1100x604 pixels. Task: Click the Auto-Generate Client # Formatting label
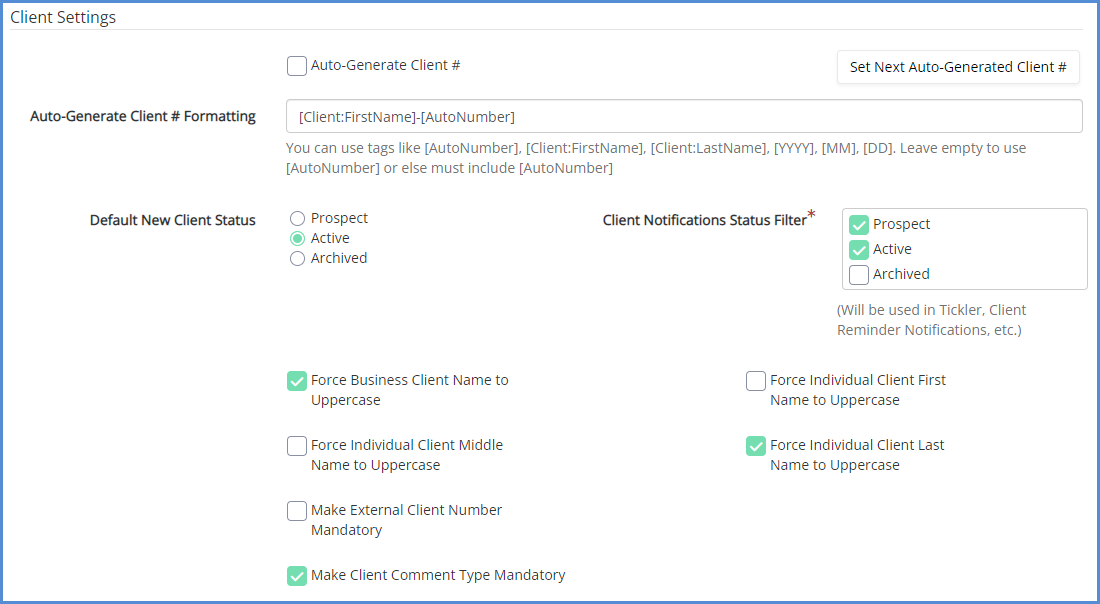pyautogui.click(x=143, y=116)
